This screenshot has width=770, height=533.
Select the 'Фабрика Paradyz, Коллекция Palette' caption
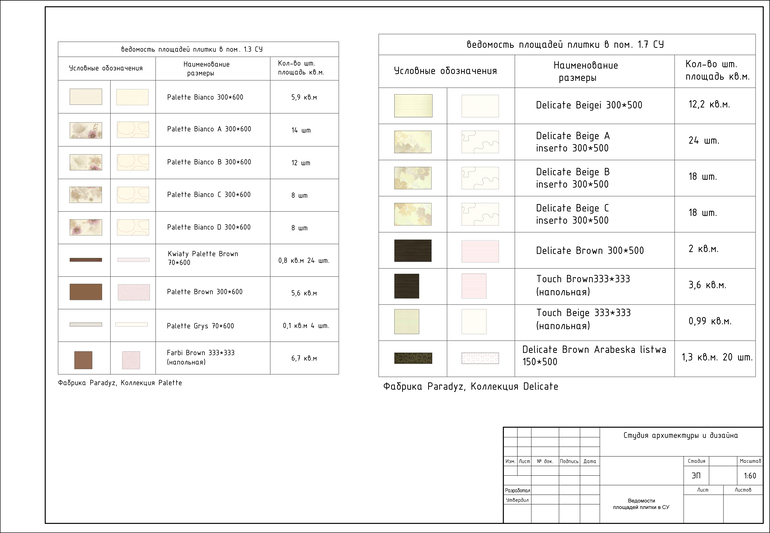click(120, 382)
